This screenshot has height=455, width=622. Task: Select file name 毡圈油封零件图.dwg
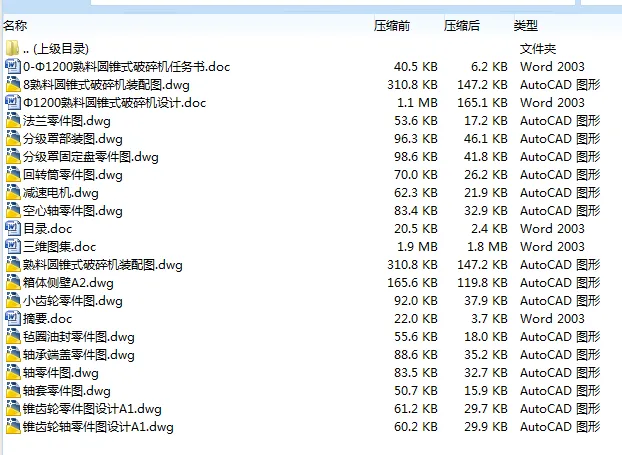(x=79, y=337)
